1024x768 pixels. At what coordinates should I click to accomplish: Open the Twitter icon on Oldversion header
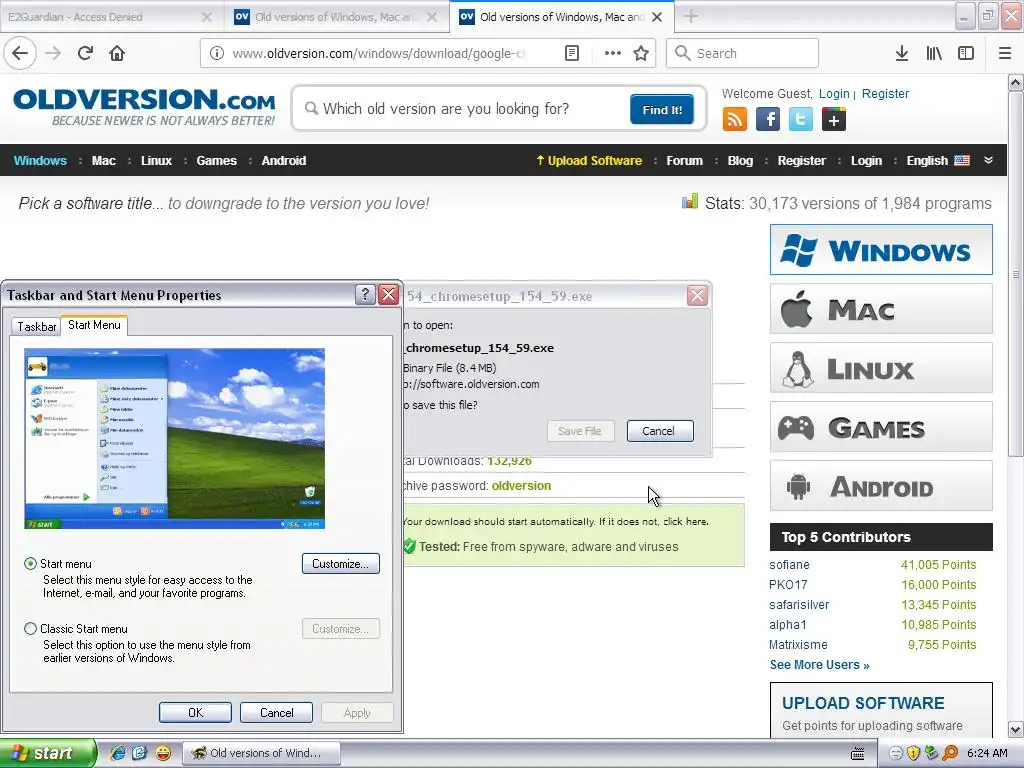pos(801,120)
